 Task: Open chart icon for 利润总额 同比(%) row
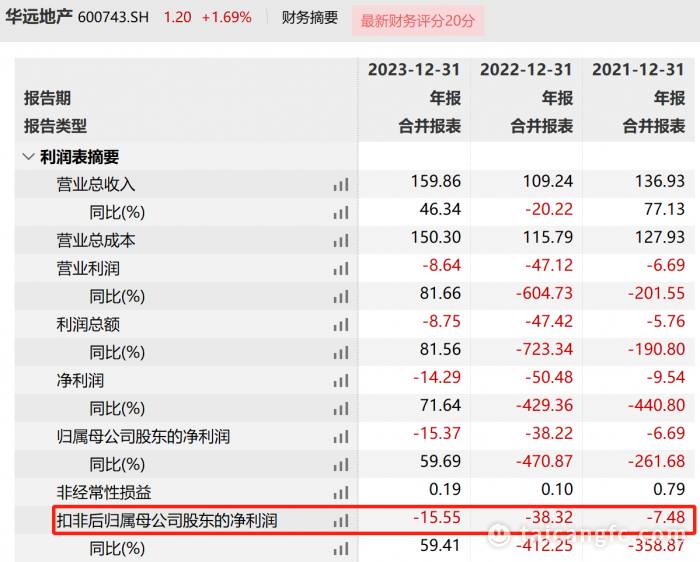341,353
